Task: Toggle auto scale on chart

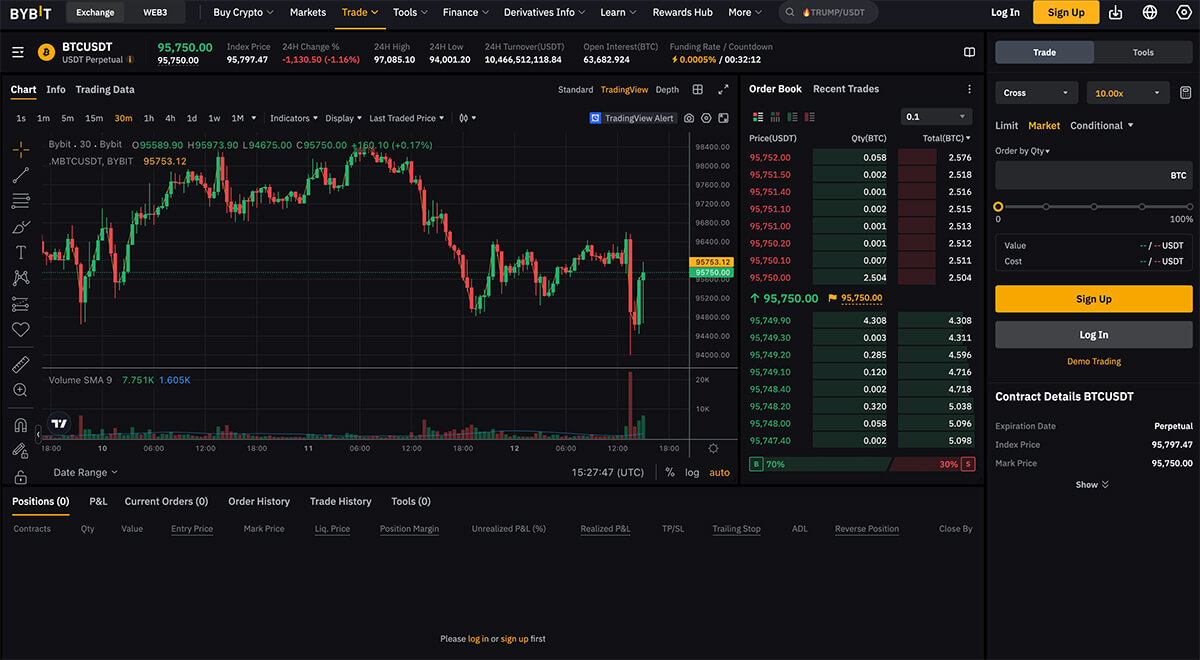Action: tap(719, 472)
